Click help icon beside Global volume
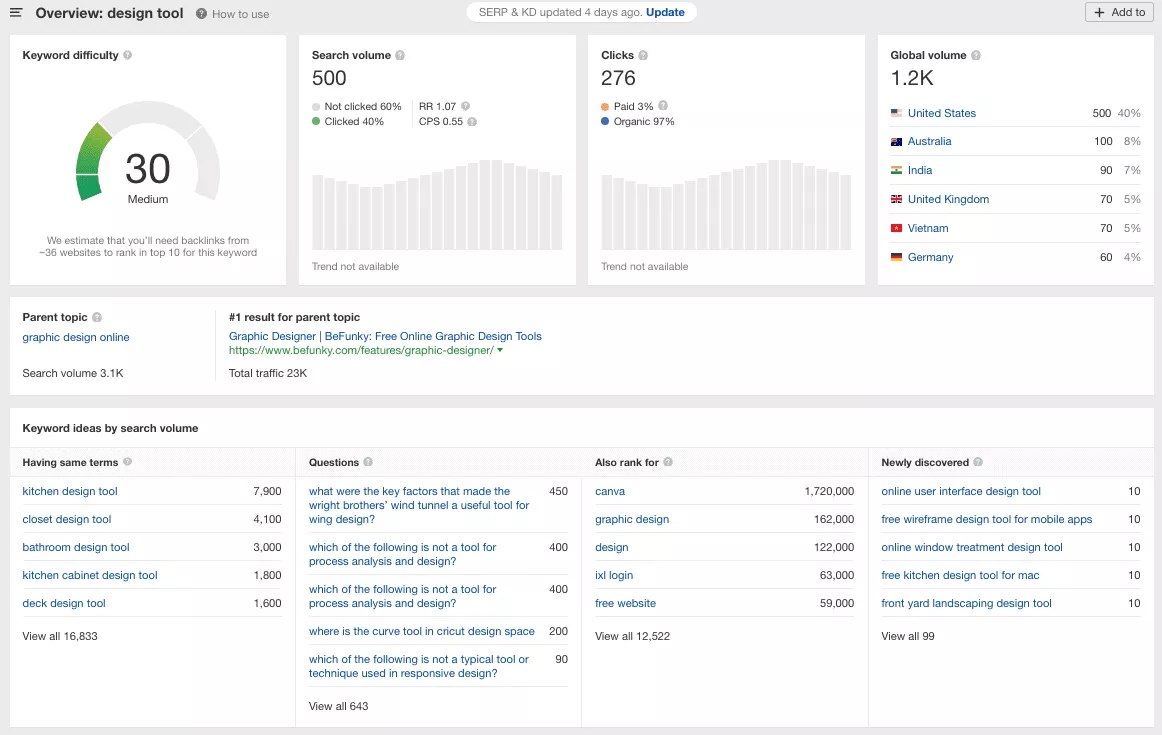Image resolution: width=1162 pixels, height=735 pixels. tap(976, 56)
